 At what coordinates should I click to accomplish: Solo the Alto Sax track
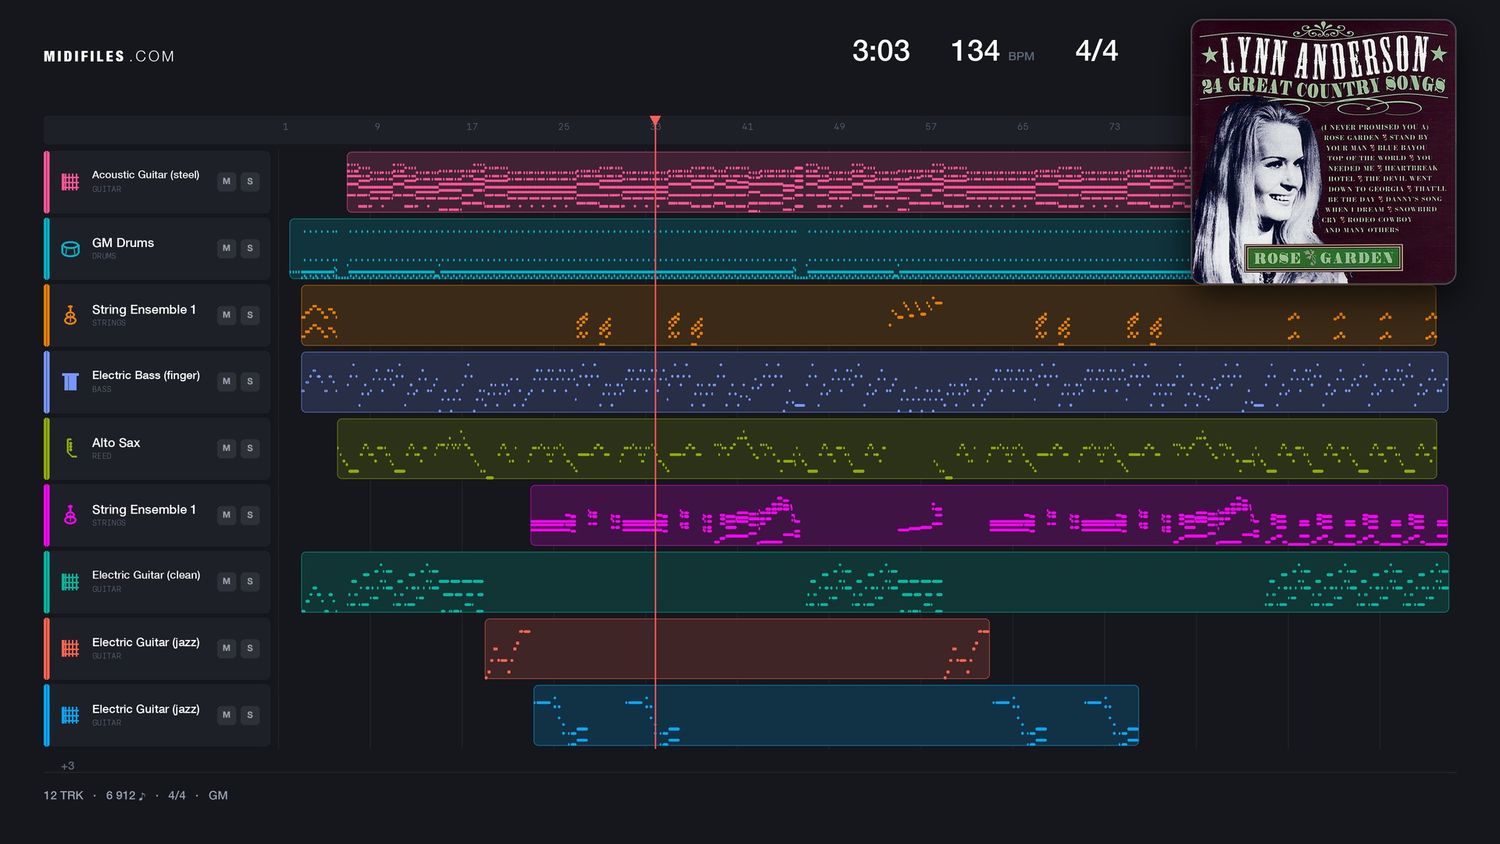coord(250,448)
